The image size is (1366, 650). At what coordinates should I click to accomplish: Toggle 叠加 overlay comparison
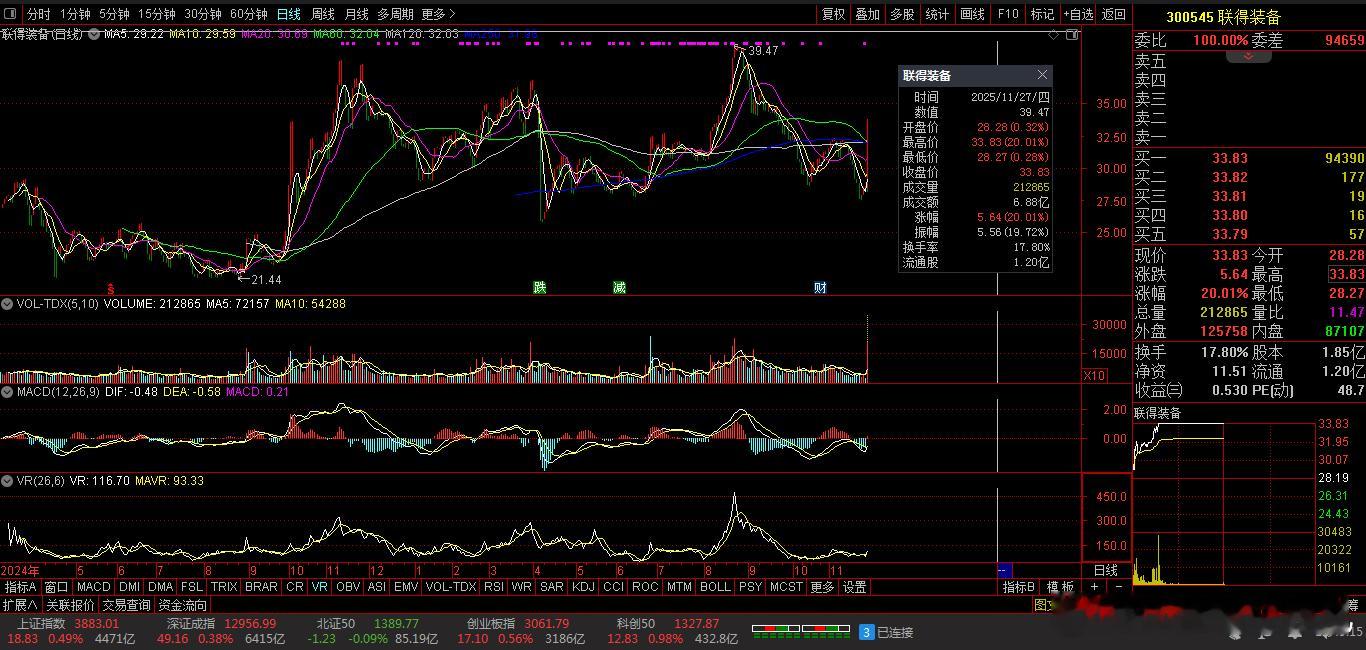pyautogui.click(x=867, y=14)
